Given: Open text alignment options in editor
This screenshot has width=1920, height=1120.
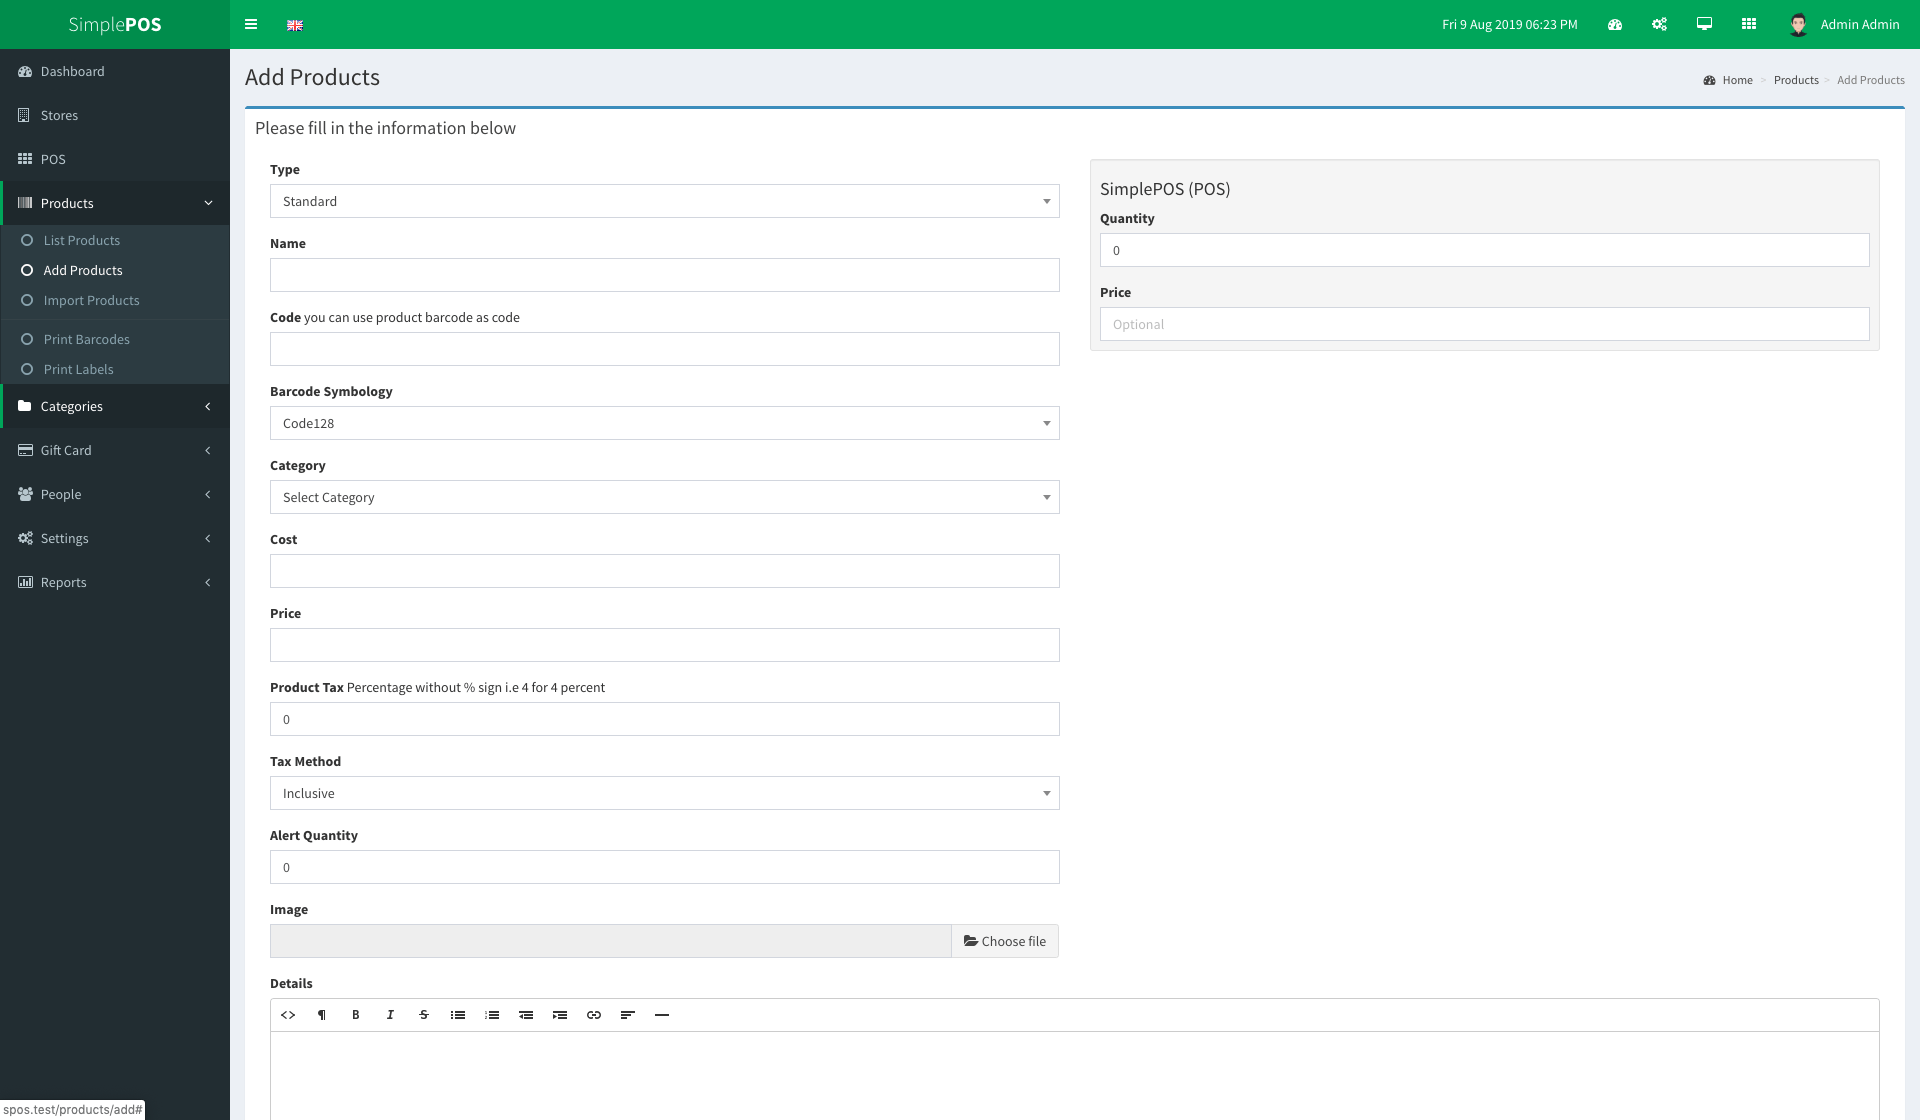Looking at the screenshot, I should click(628, 1015).
